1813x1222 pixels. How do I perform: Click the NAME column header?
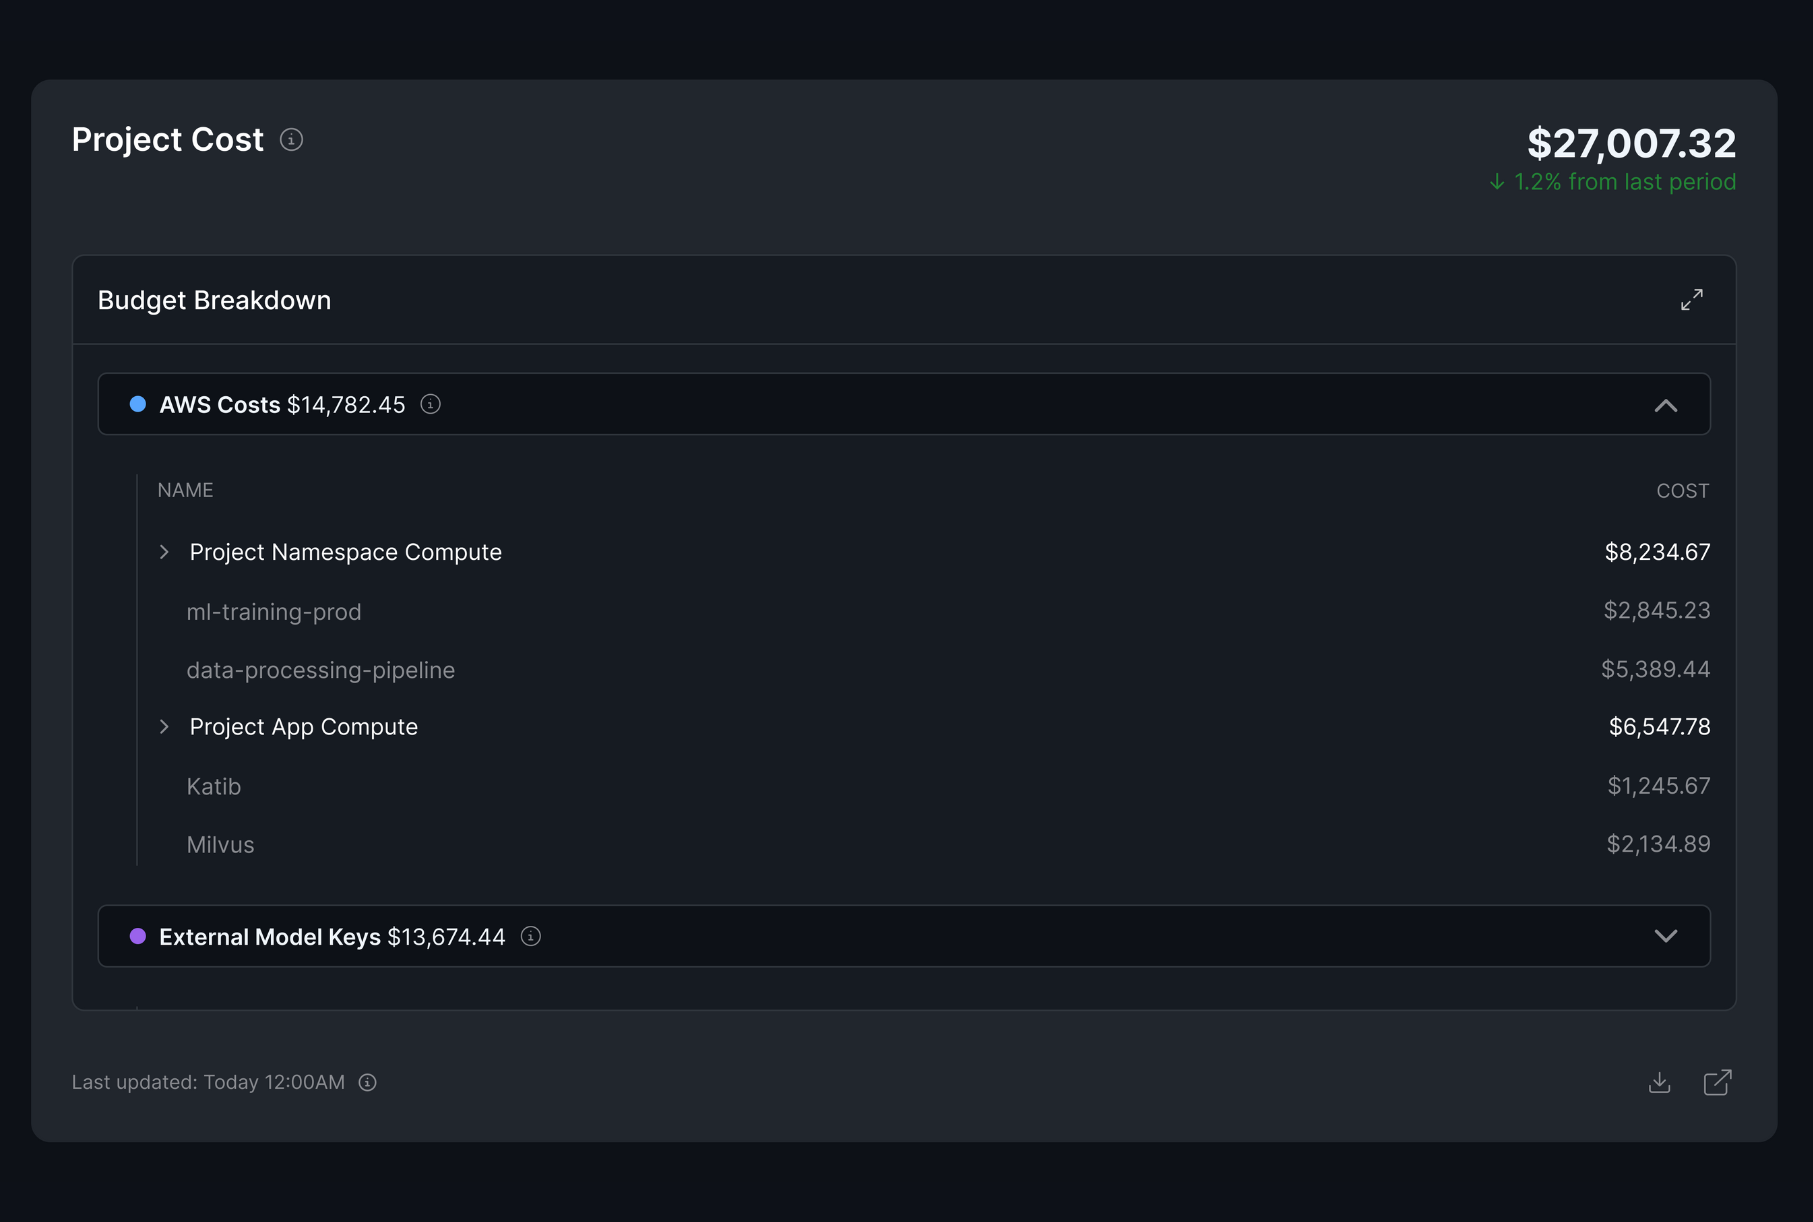184,489
